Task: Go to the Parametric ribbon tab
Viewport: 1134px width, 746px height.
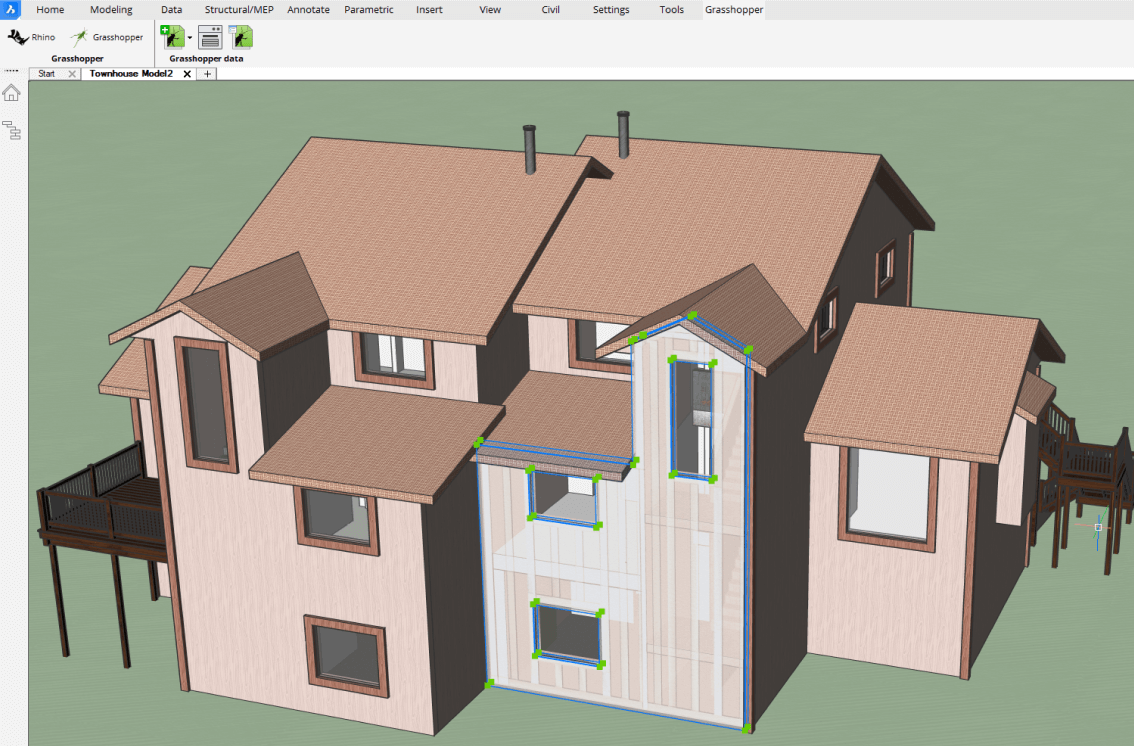Action: (369, 10)
